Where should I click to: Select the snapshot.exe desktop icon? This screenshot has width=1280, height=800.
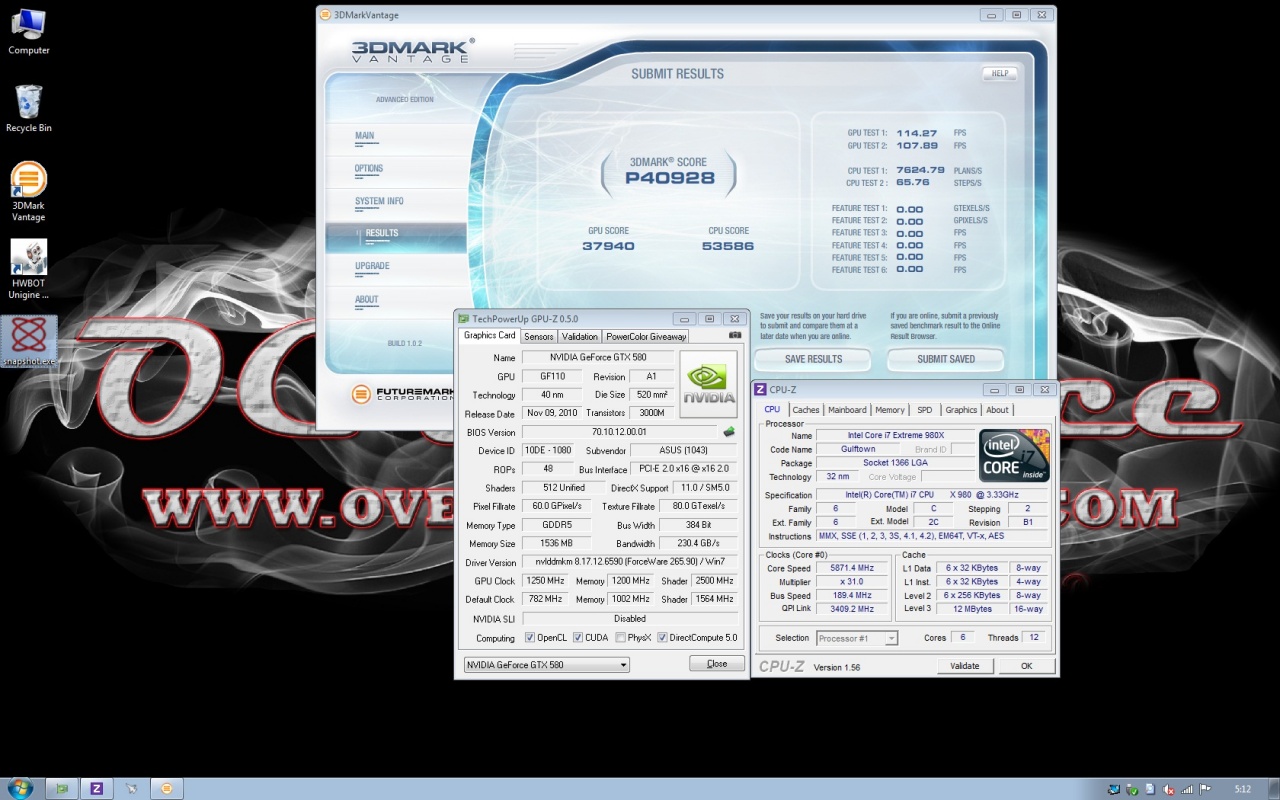[x=29, y=340]
